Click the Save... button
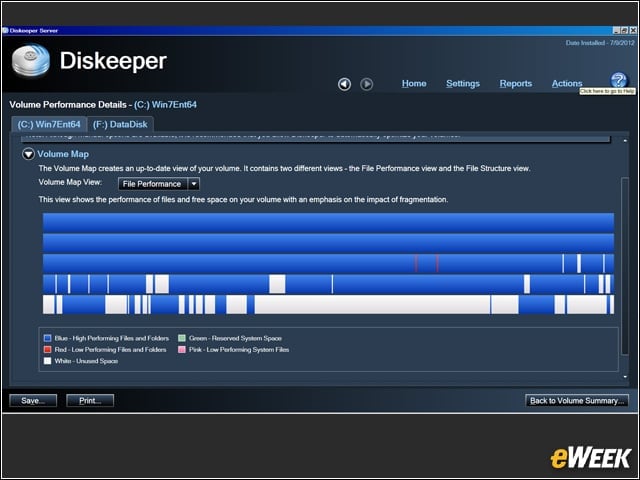Image resolution: width=640 pixels, height=480 pixels. 33,400
